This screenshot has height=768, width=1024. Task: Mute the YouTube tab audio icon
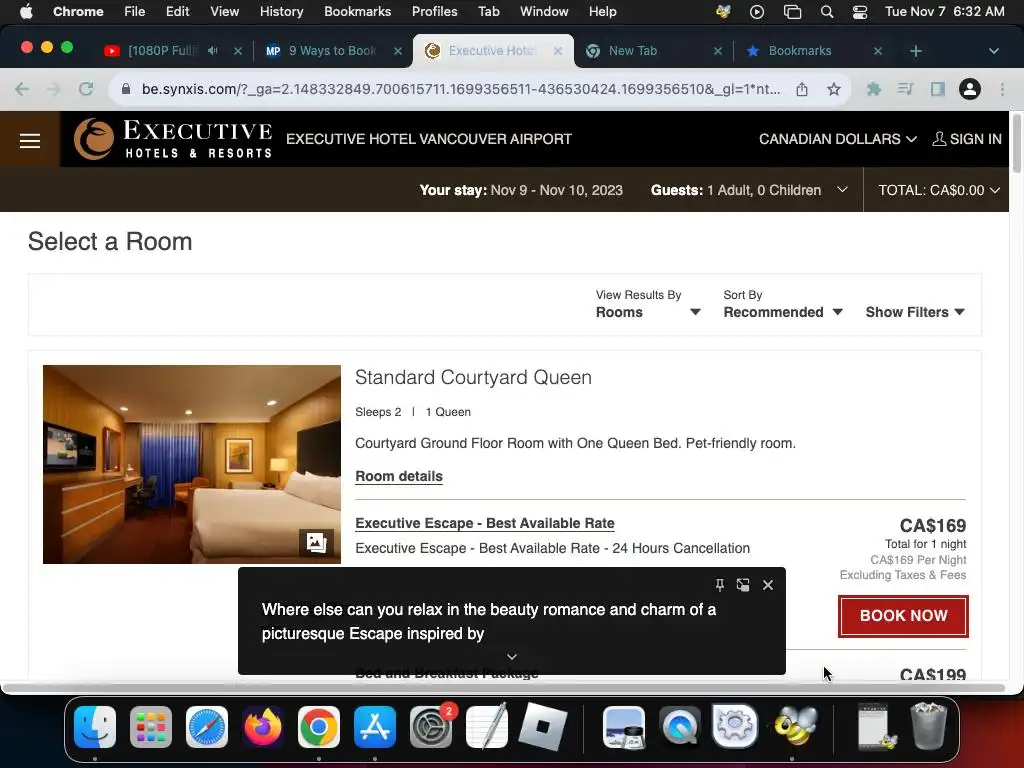[213, 50]
